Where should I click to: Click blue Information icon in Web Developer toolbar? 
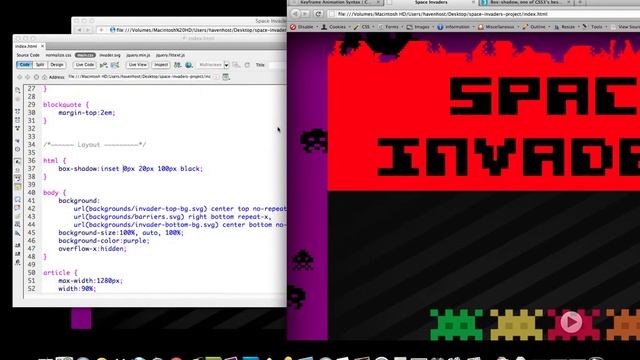click(440, 27)
